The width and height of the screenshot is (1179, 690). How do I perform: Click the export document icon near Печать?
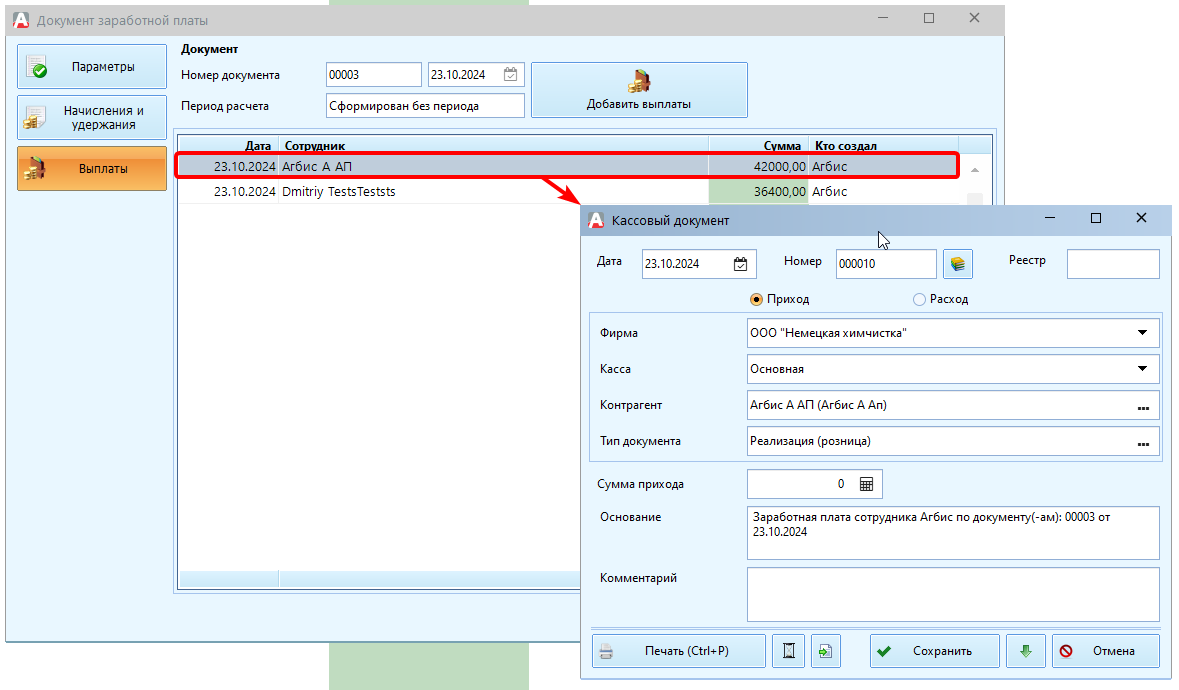click(826, 651)
